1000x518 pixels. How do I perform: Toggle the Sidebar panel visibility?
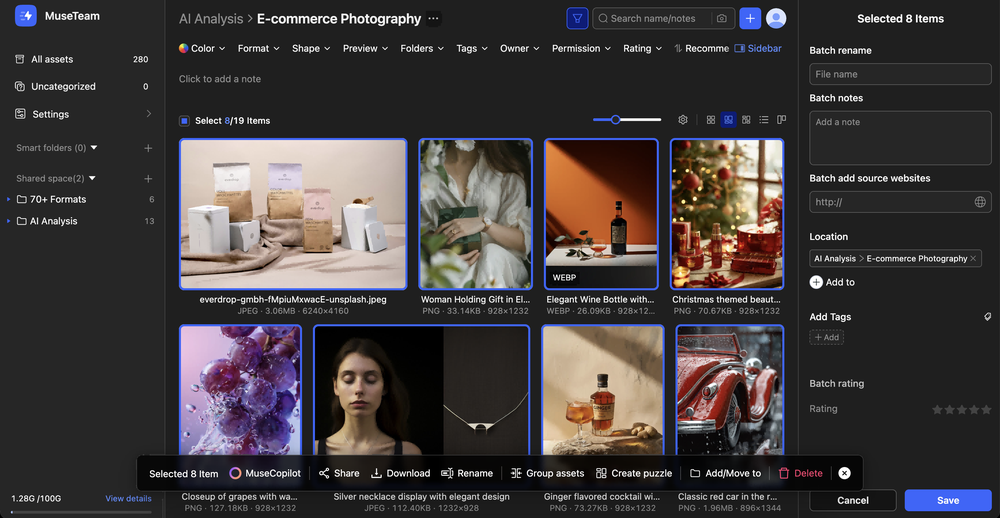click(757, 48)
